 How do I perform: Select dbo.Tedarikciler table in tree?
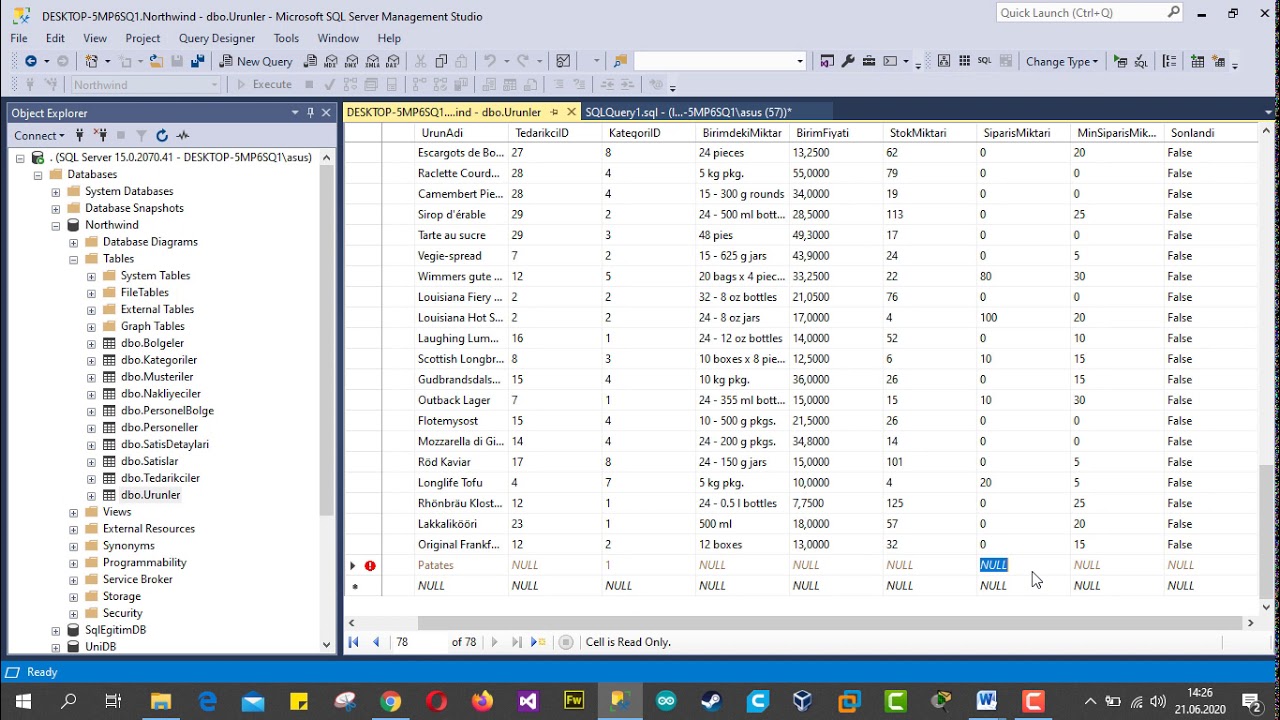coord(160,478)
